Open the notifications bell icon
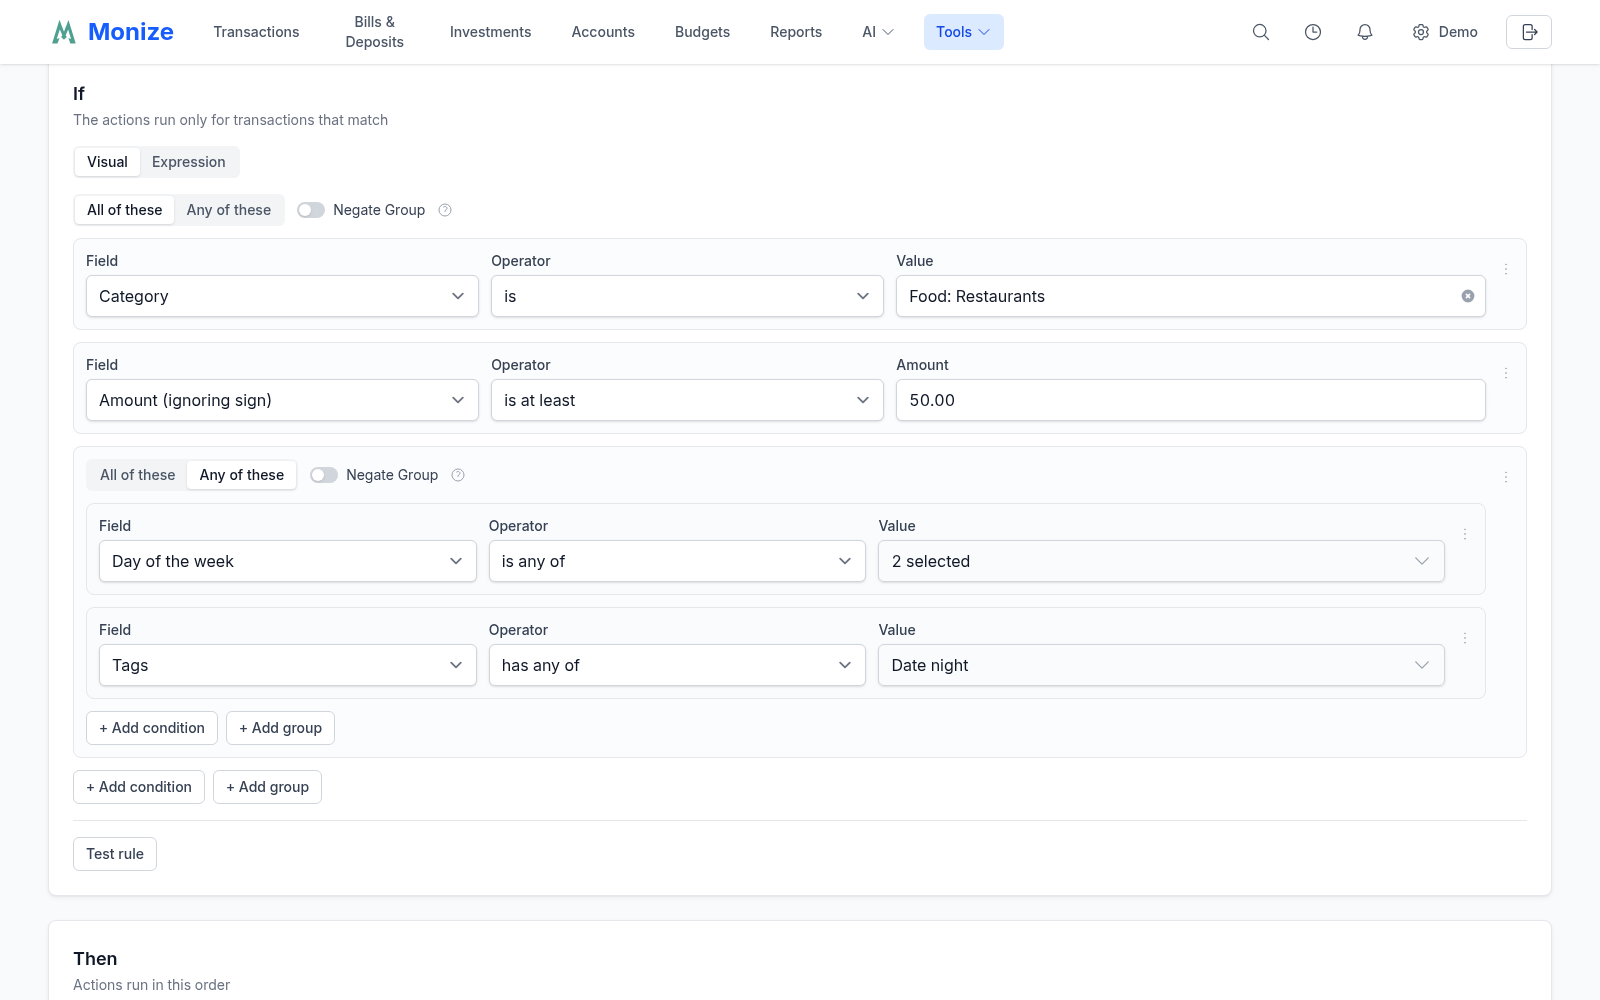This screenshot has height=1000, width=1600. (1365, 32)
